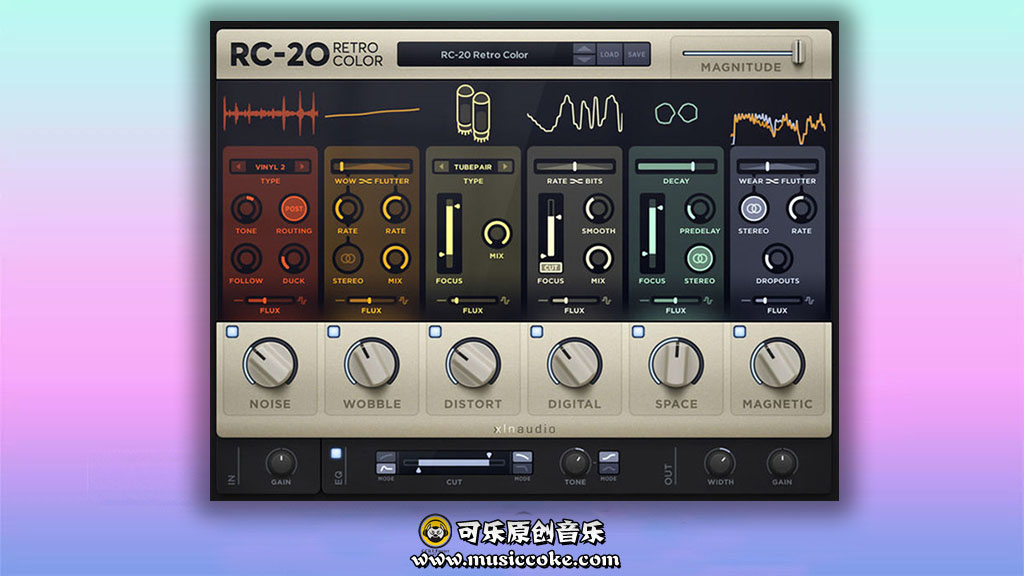Select the upper low-cut mode icon in EQ
1024x576 pixels.
[x=386, y=456]
